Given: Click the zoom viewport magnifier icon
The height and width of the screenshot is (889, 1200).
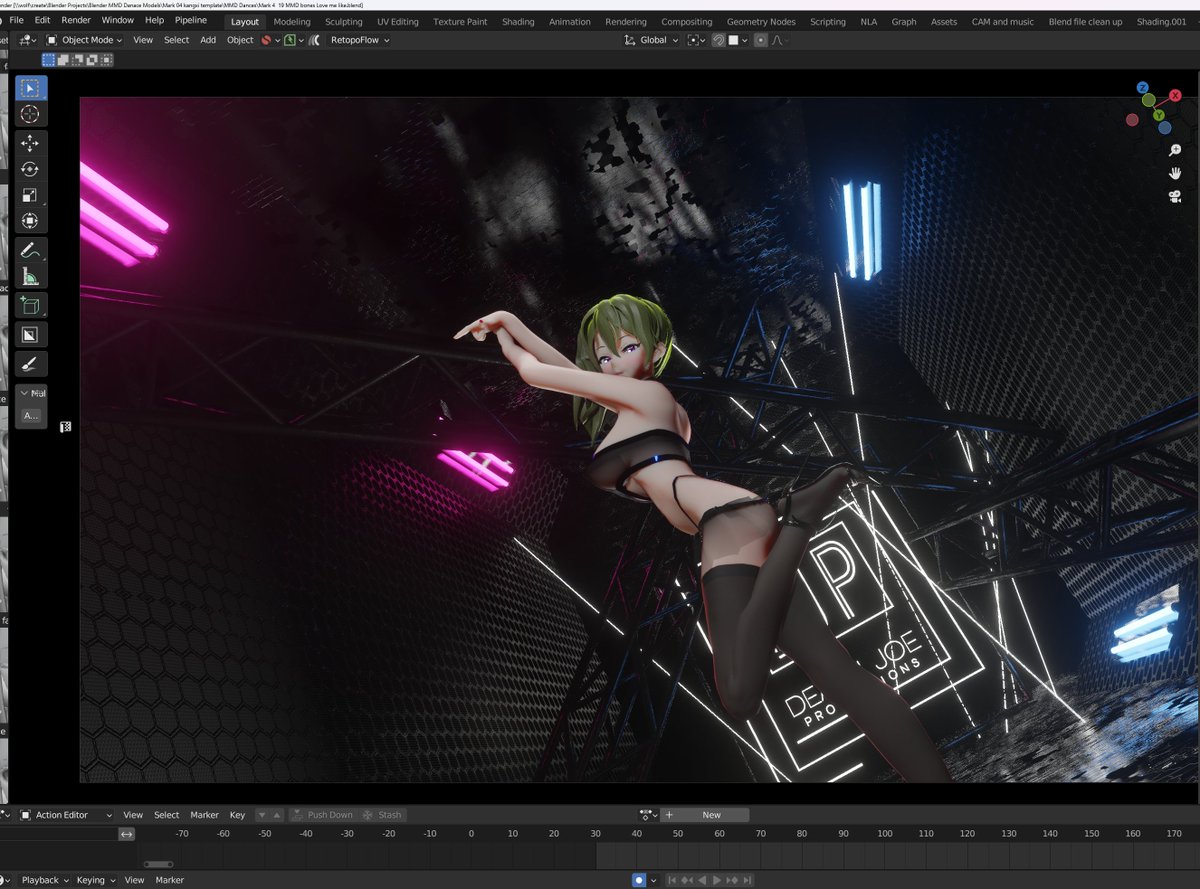Looking at the screenshot, I should (x=1175, y=150).
